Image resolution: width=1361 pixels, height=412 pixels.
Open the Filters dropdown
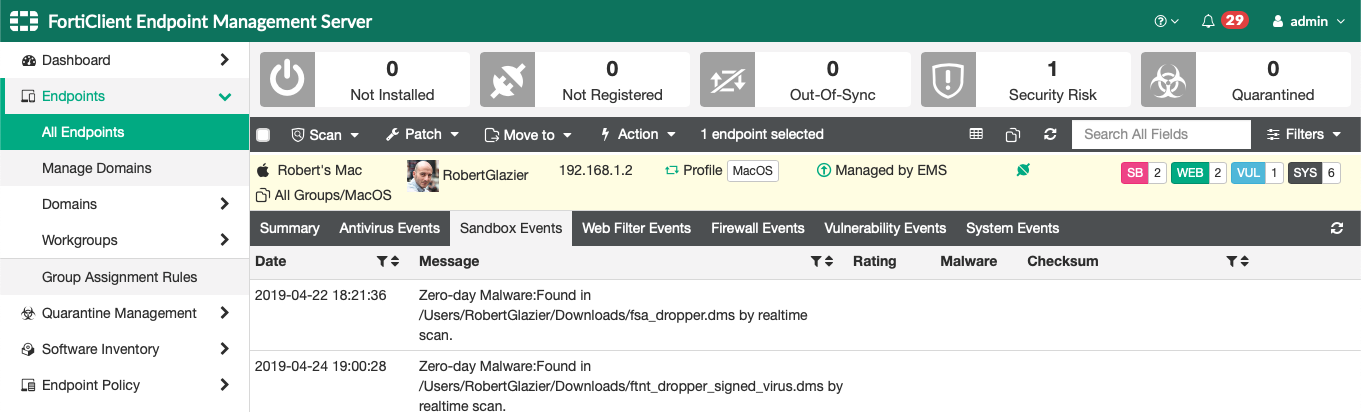click(x=1303, y=134)
